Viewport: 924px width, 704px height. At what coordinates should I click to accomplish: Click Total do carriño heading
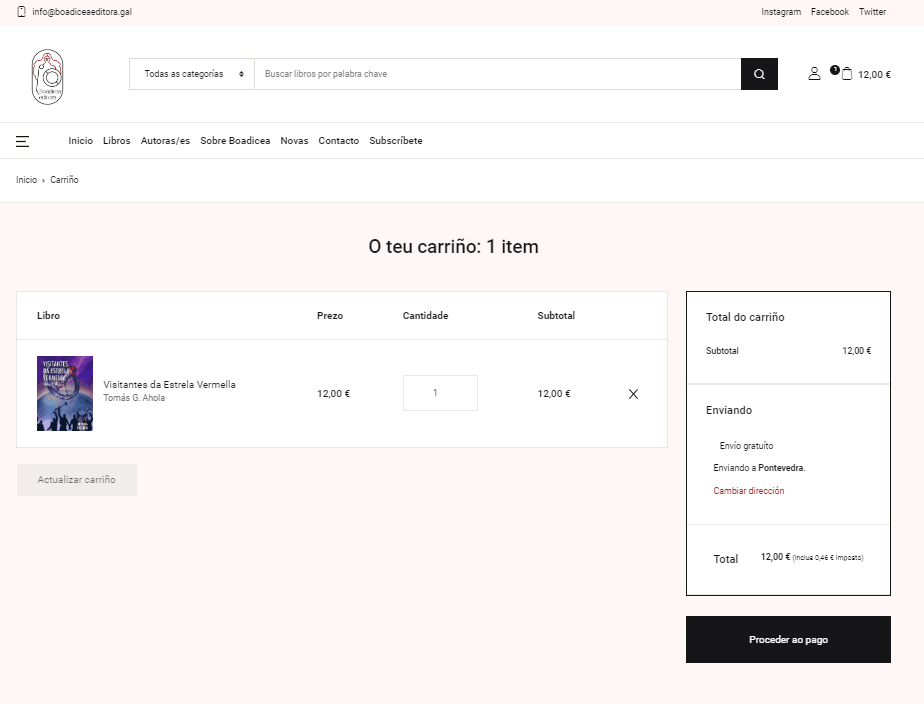tap(745, 318)
